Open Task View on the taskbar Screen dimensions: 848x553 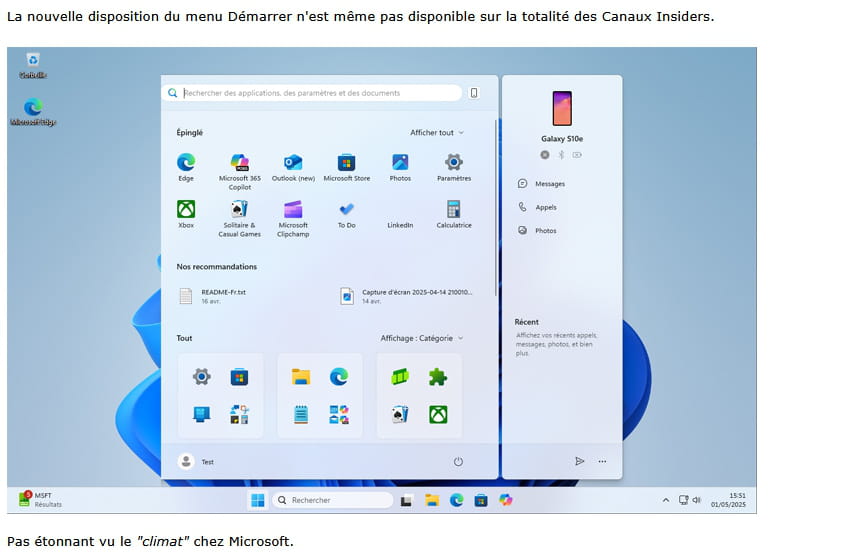[x=406, y=501]
